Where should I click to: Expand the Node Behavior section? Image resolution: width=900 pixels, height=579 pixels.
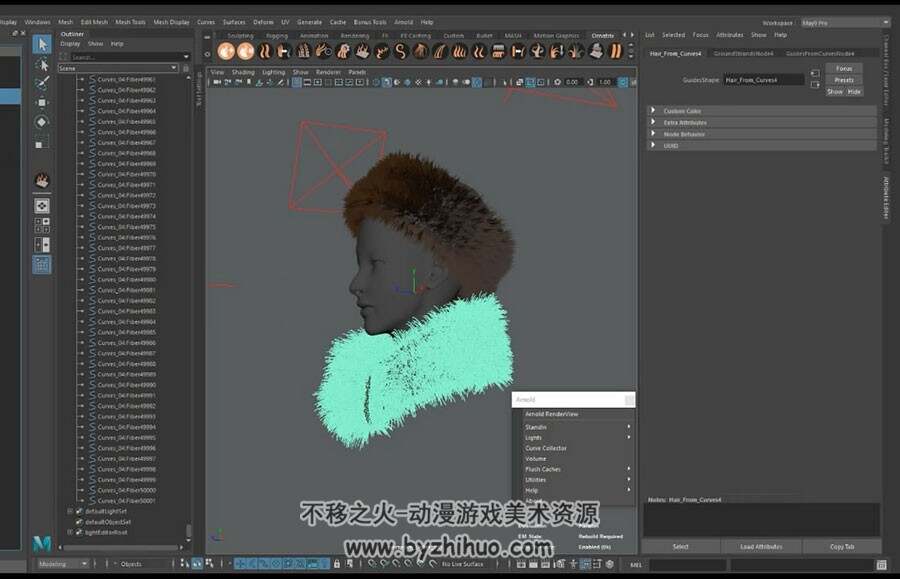(653, 134)
